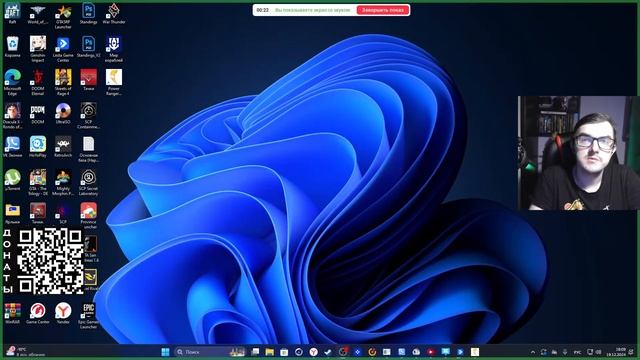Open Yandex browser on the taskbar

313,352
